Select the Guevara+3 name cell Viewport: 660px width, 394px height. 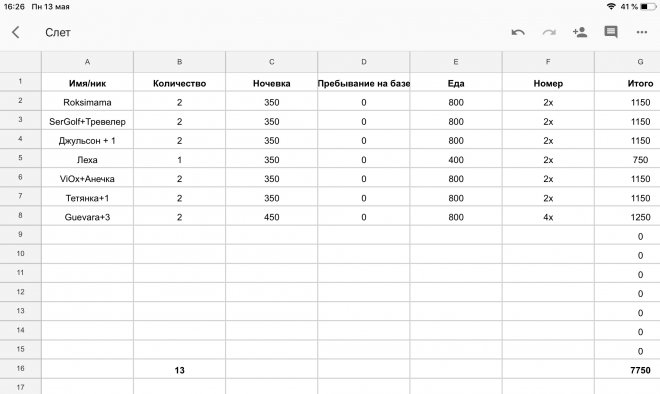(88, 217)
